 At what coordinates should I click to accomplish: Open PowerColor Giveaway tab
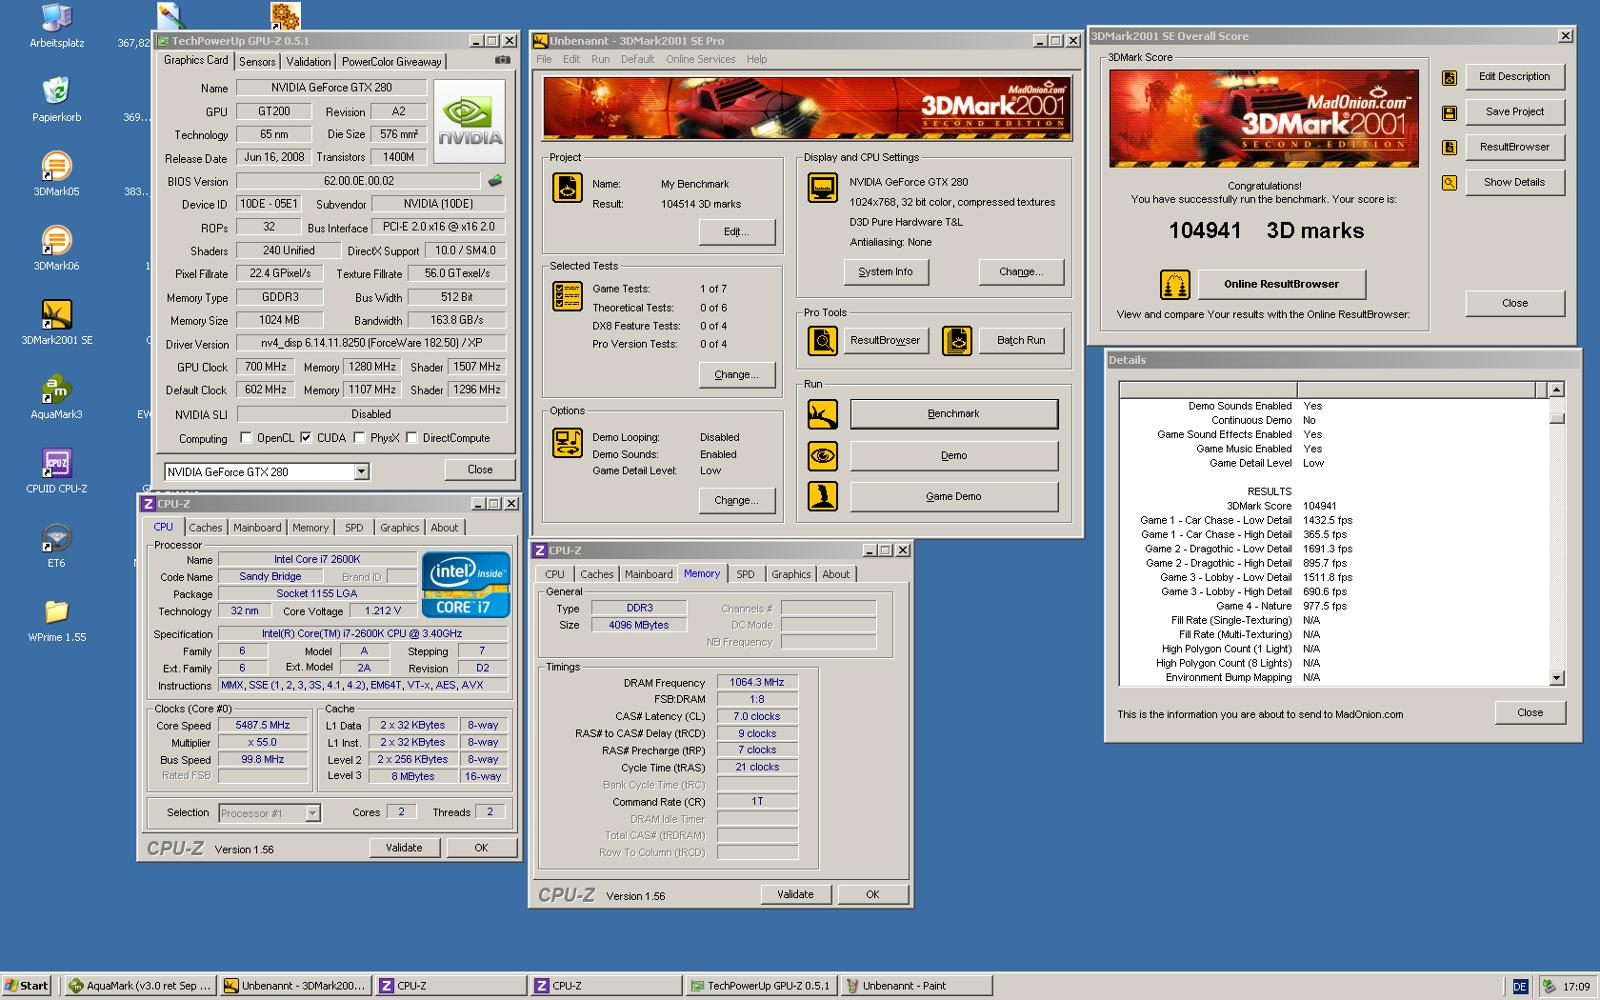(x=391, y=62)
